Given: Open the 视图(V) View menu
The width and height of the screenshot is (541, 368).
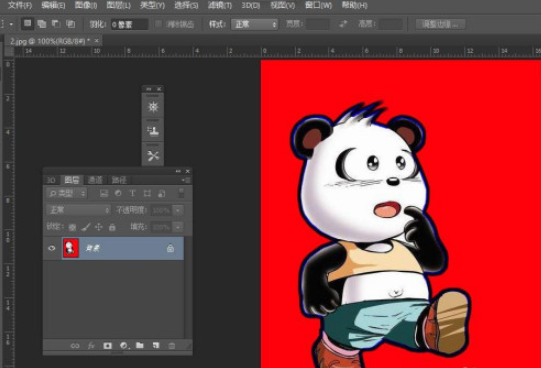Looking at the screenshot, I should coord(282,5).
